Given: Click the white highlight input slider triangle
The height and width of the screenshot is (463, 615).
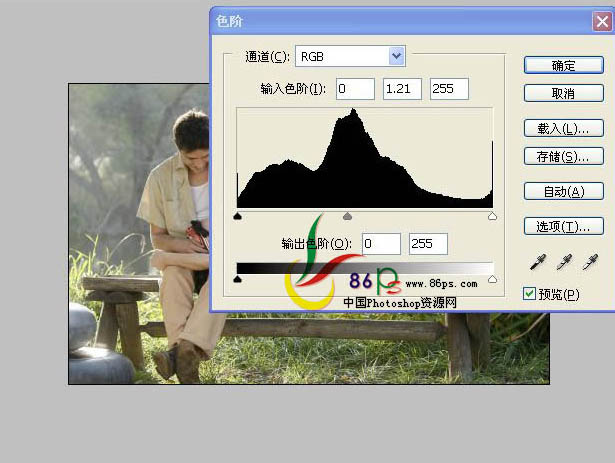Looking at the screenshot, I should click(x=492, y=215).
